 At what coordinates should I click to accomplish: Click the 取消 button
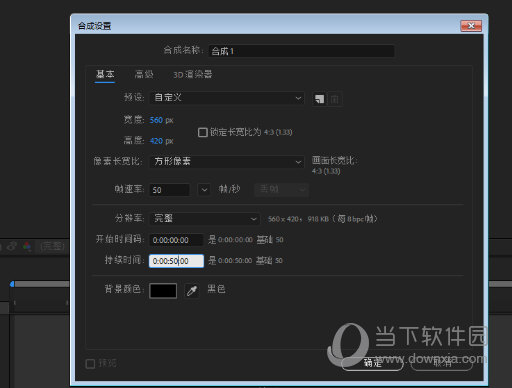pos(442,363)
